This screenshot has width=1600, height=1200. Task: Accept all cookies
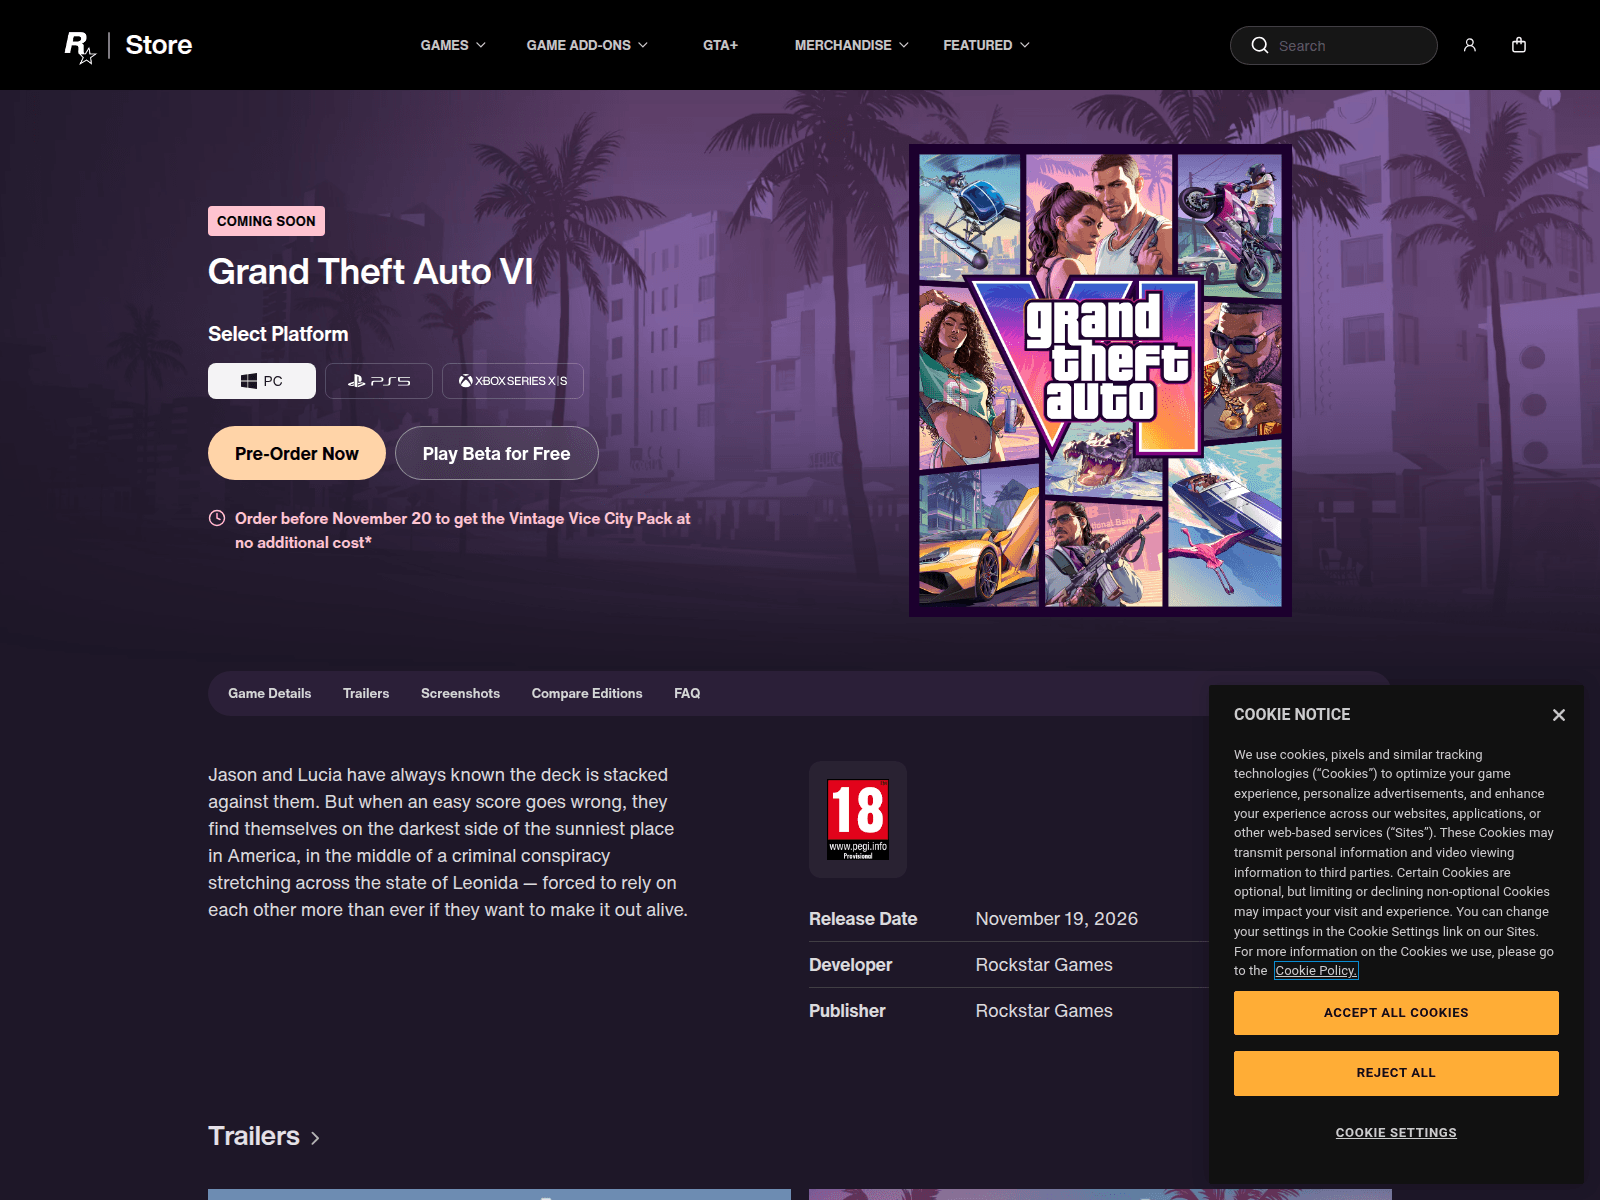(x=1396, y=1013)
